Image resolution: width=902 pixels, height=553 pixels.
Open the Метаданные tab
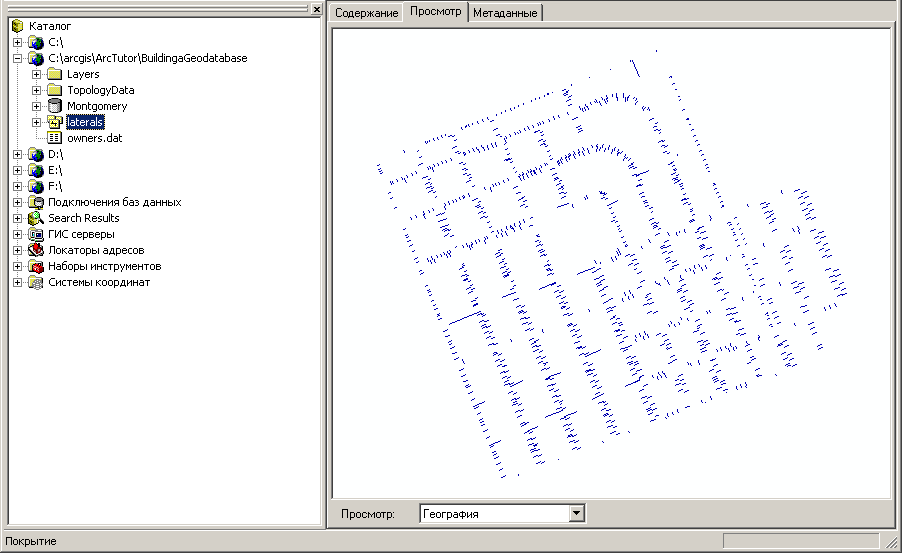coord(505,13)
